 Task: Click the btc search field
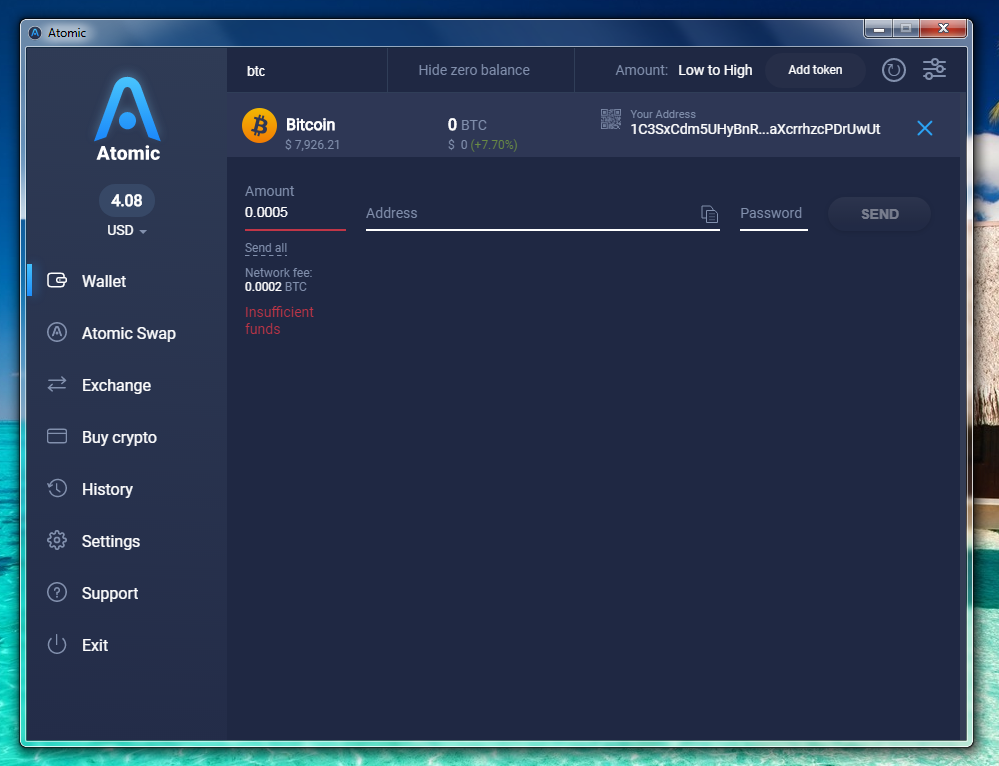307,71
